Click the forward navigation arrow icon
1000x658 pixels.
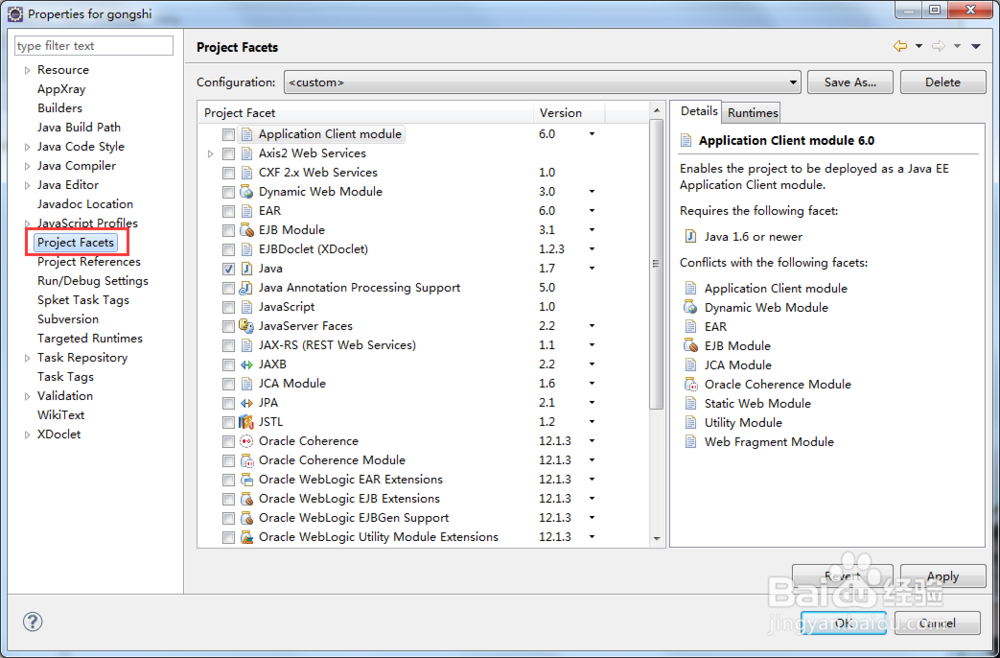pos(938,46)
